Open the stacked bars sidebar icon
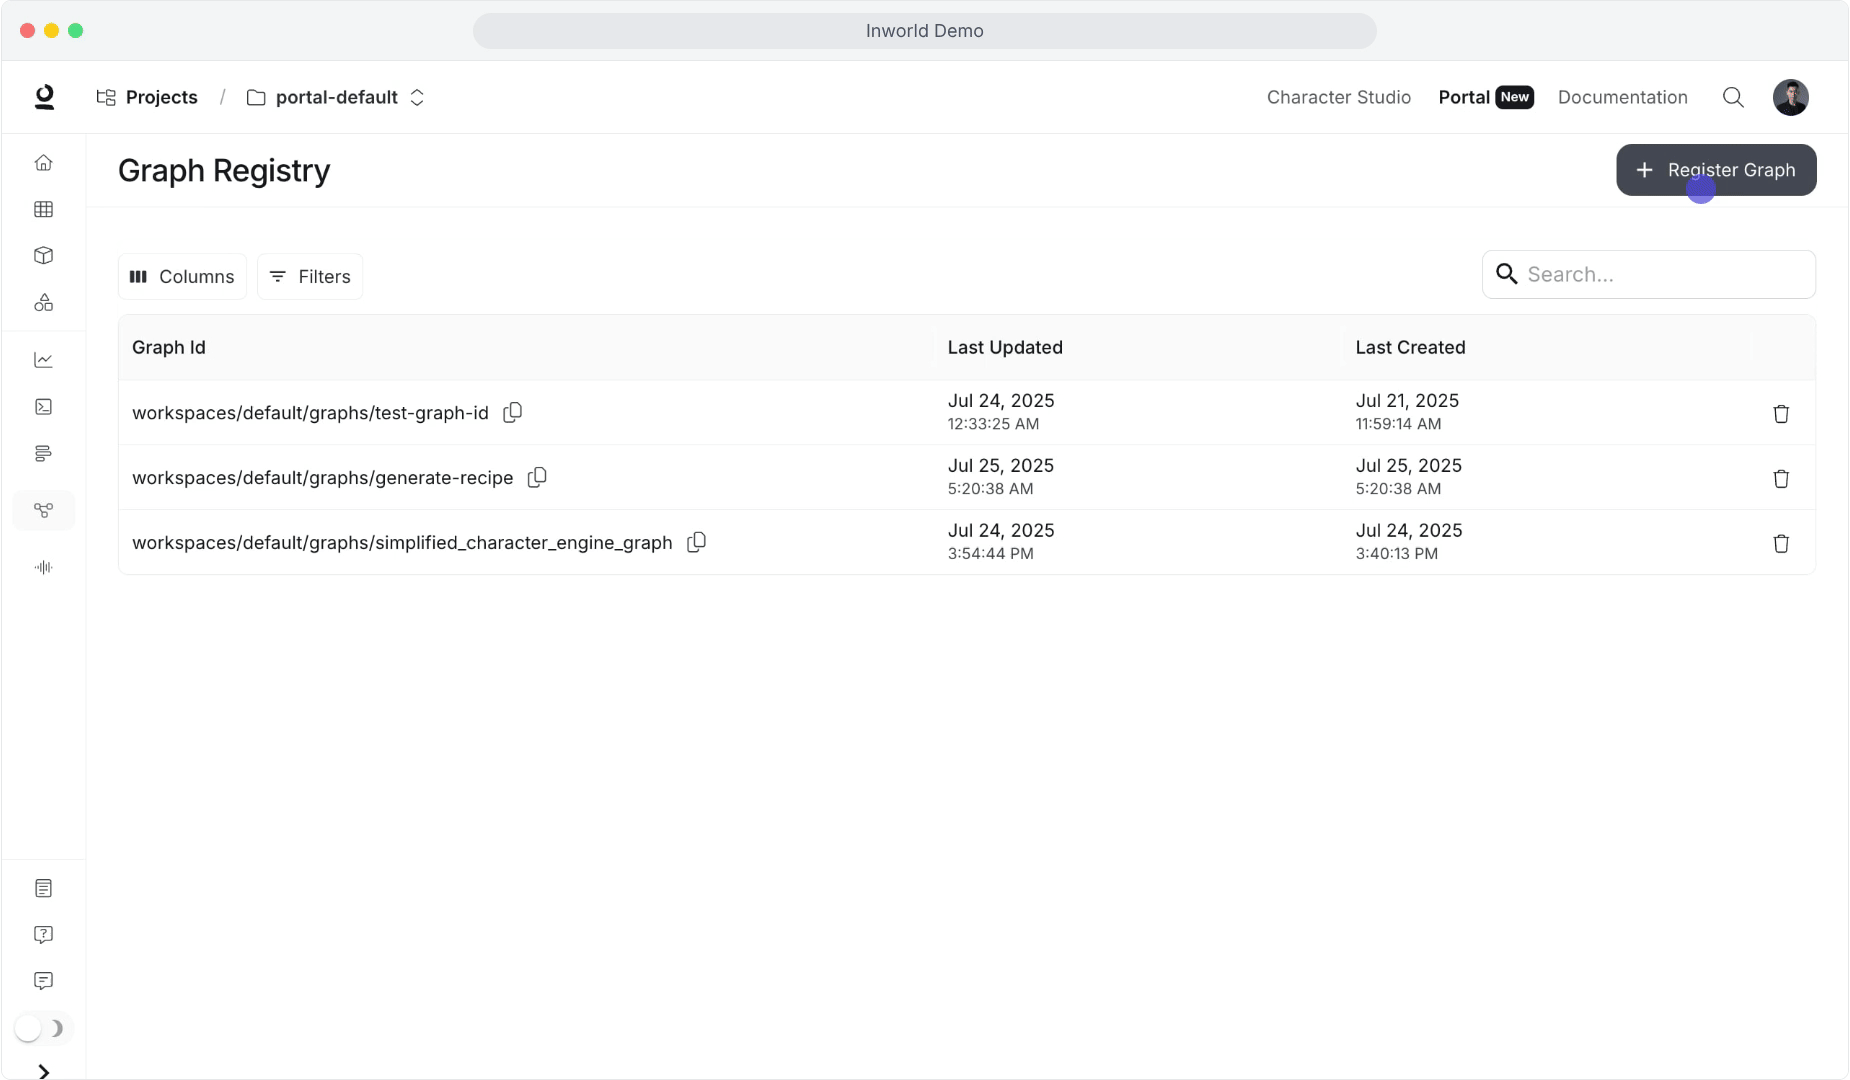Image resolution: width=1850 pixels, height=1080 pixels. click(x=43, y=454)
